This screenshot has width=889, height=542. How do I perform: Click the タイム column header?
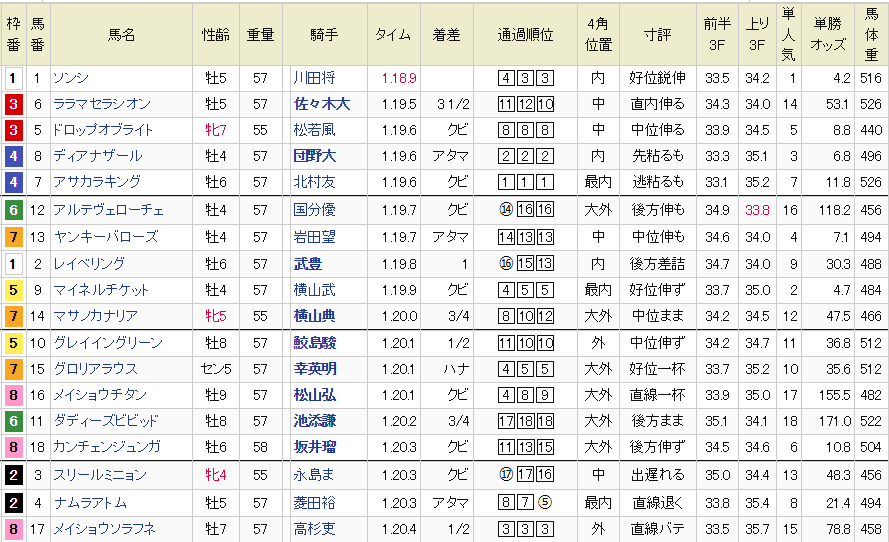point(393,35)
